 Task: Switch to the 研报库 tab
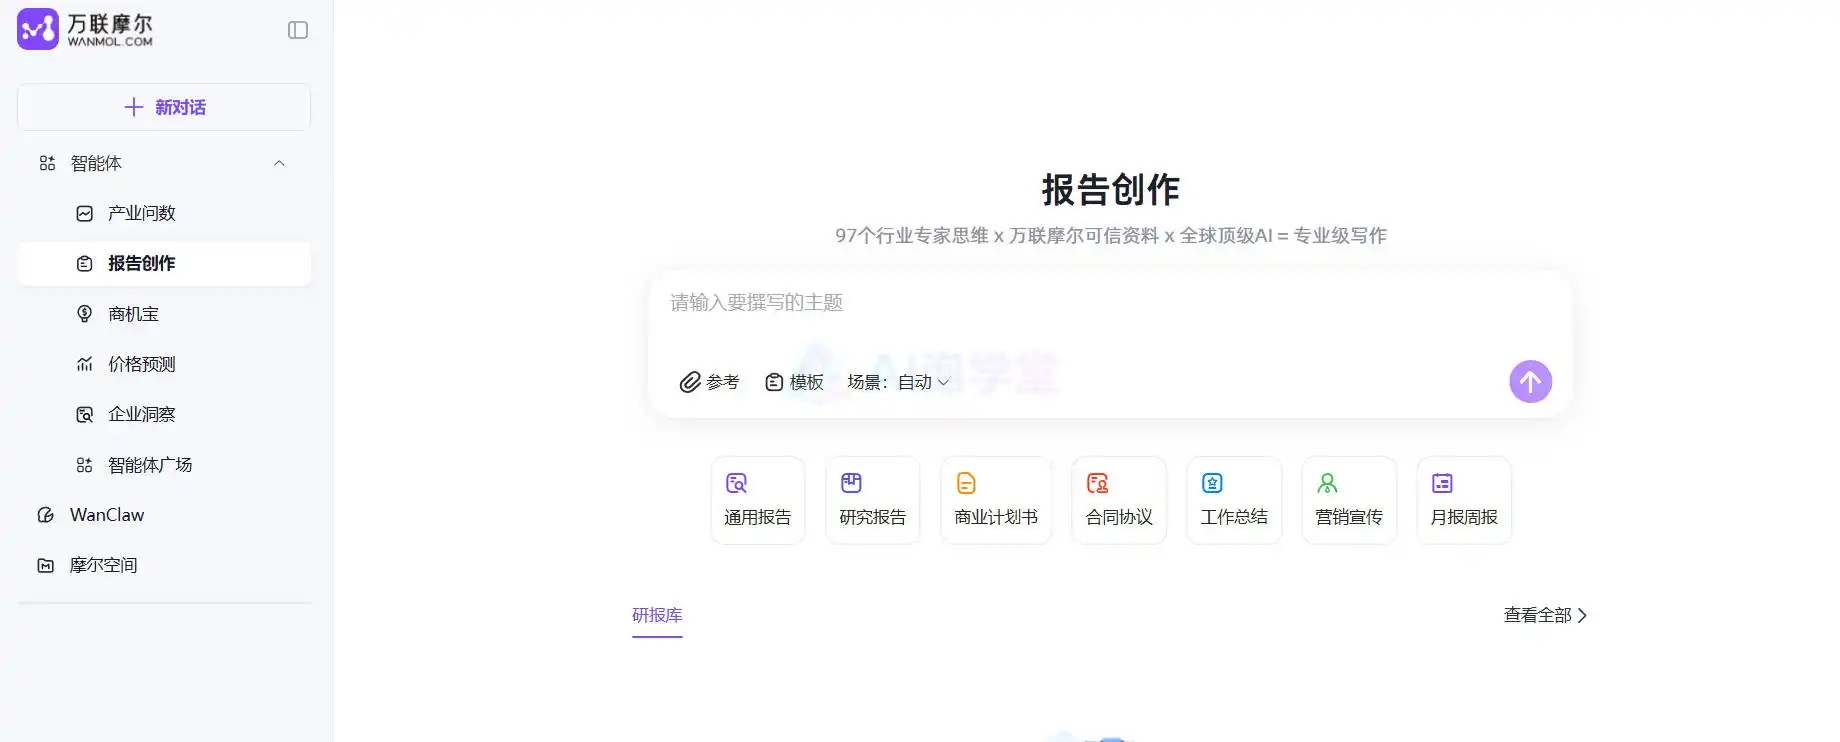tap(657, 615)
